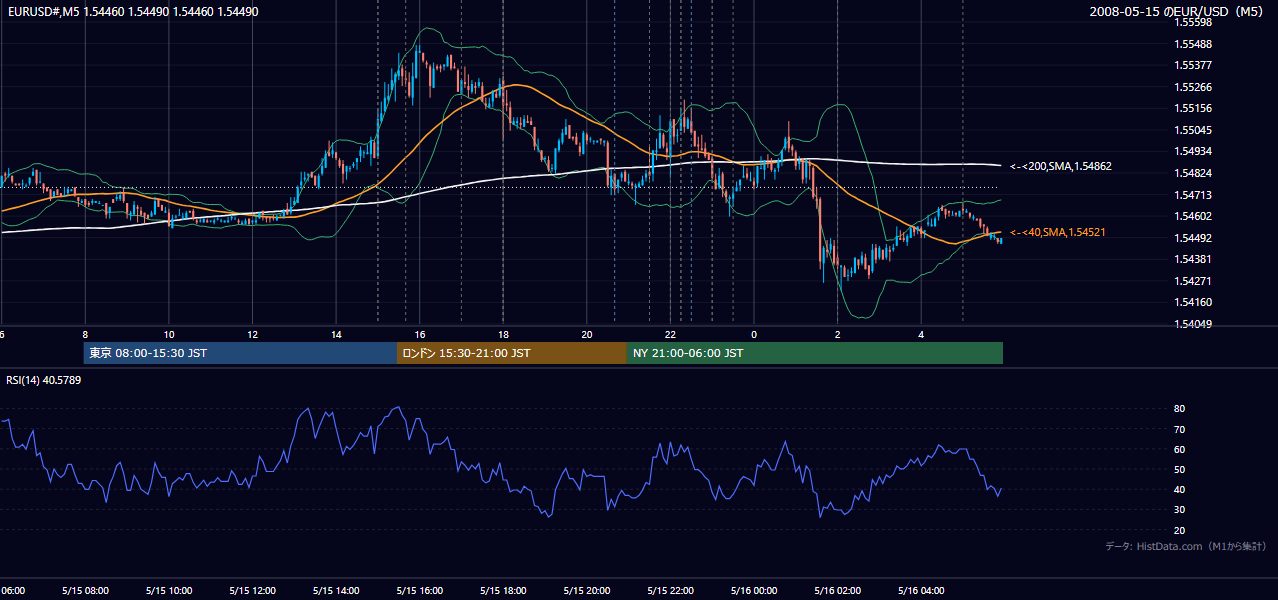Click hour marker 0 under price chart
This screenshot has height=600, width=1278.
pos(754,334)
